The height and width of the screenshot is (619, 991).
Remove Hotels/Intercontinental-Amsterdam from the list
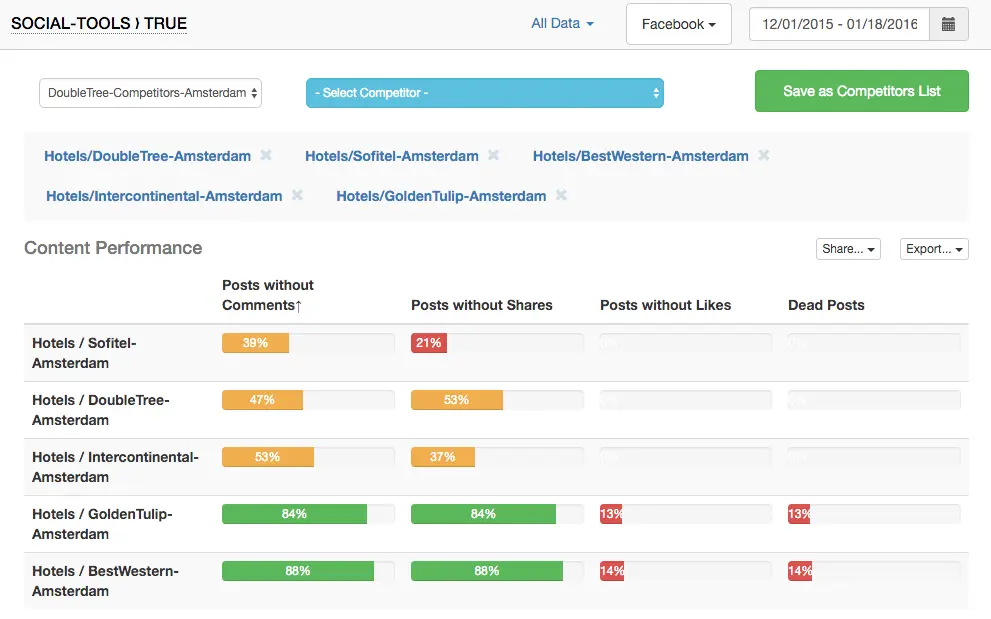pos(297,196)
